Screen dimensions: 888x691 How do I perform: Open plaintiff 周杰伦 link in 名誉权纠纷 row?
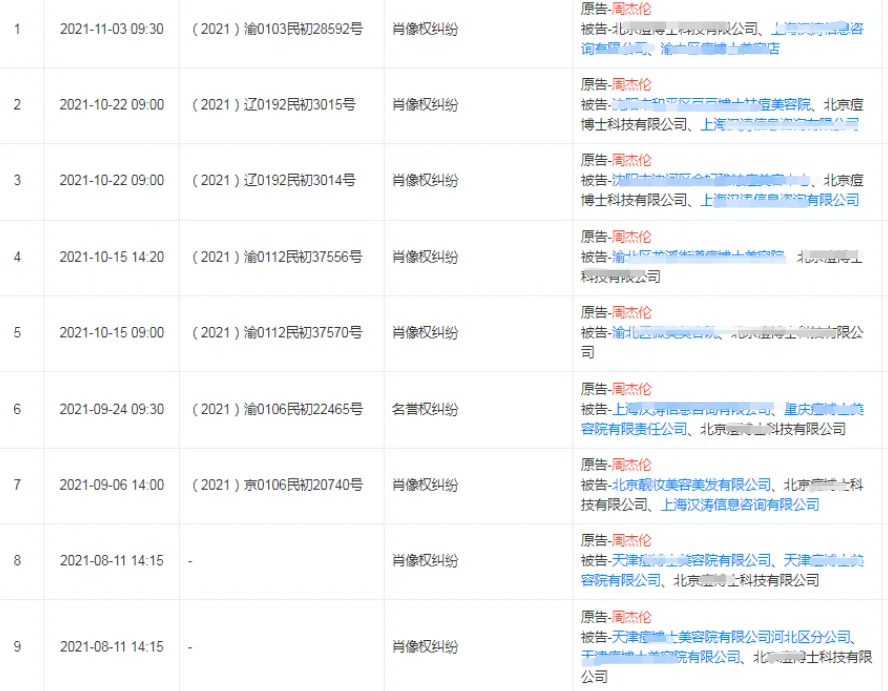[x=631, y=389]
